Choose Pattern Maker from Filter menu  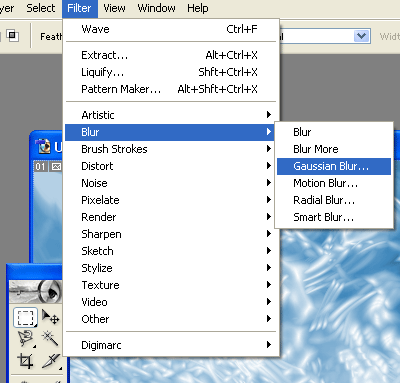point(170,89)
